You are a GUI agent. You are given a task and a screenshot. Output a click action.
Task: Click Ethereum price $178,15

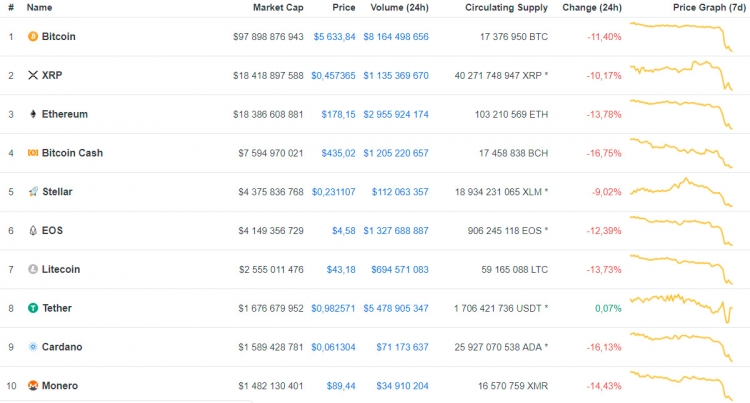point(338,114)
